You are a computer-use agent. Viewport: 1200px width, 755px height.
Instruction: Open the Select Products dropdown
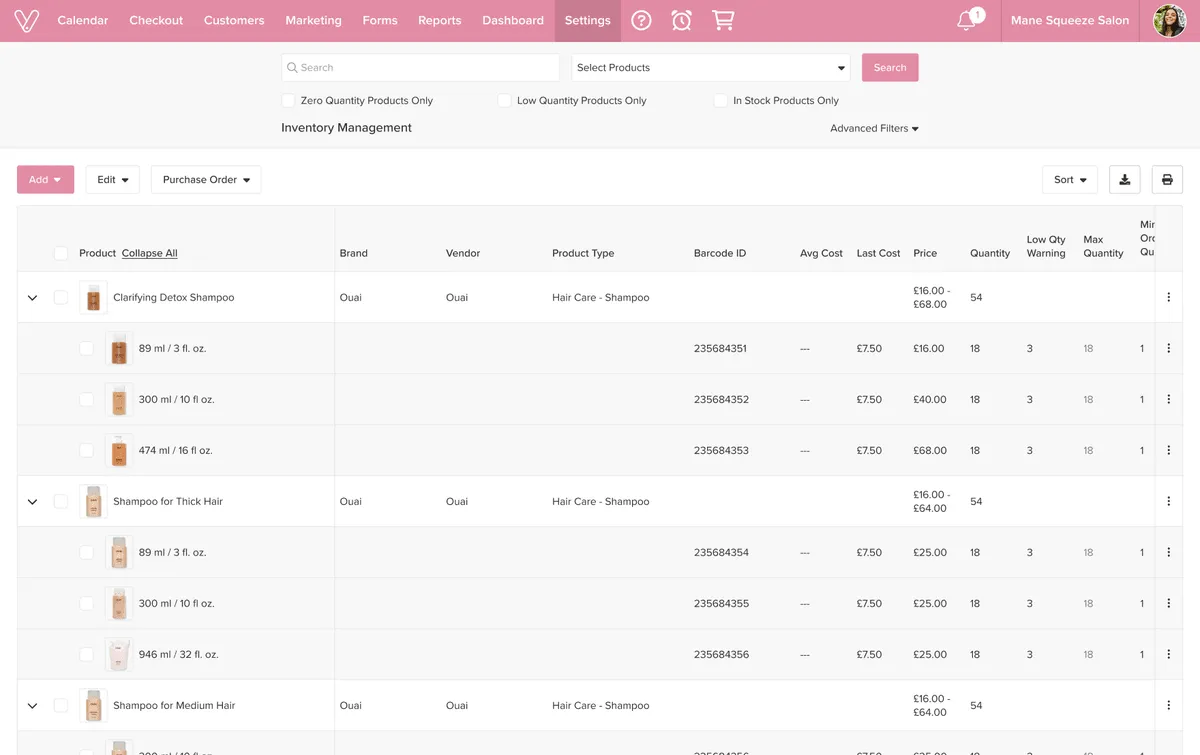(x=710, y=68)
